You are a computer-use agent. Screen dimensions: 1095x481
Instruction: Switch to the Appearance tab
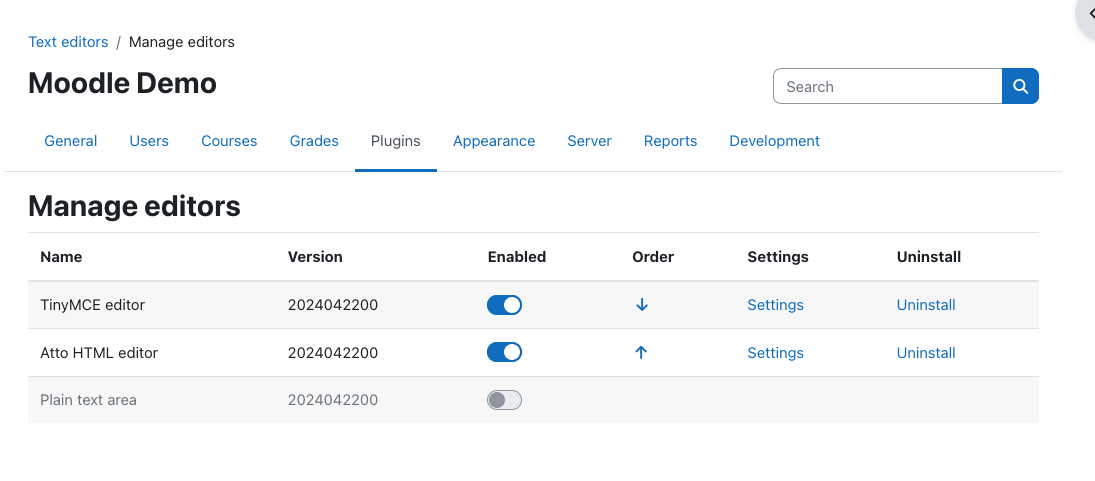click(x=494, y=141)
